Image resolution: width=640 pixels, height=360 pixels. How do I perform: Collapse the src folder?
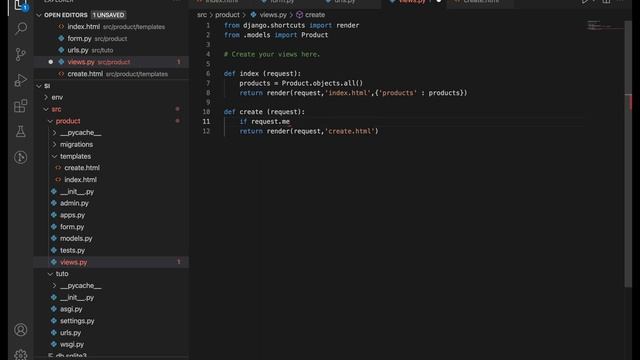coord(46,109)
